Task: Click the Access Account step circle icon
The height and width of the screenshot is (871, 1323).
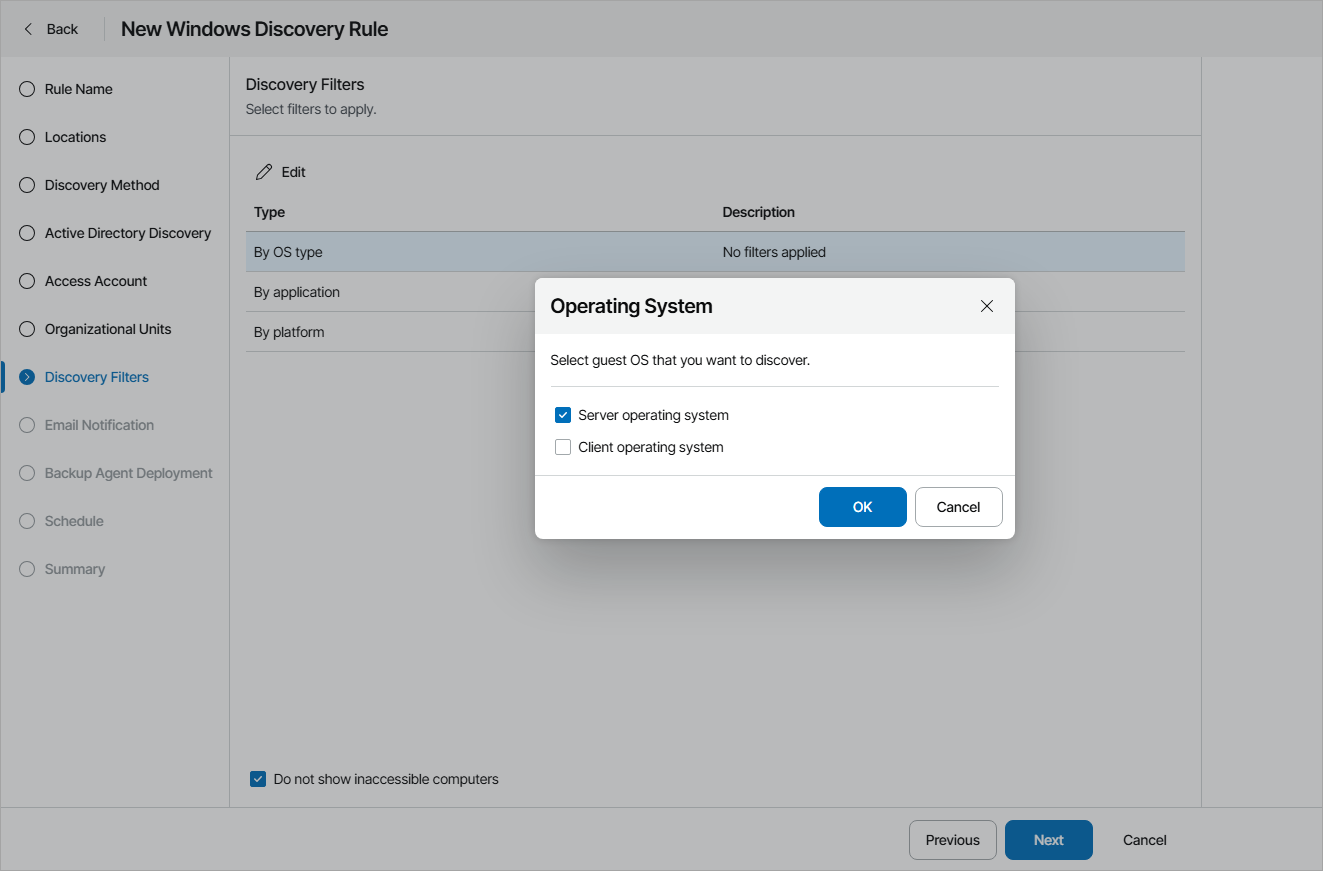Action: pos(26,281)
